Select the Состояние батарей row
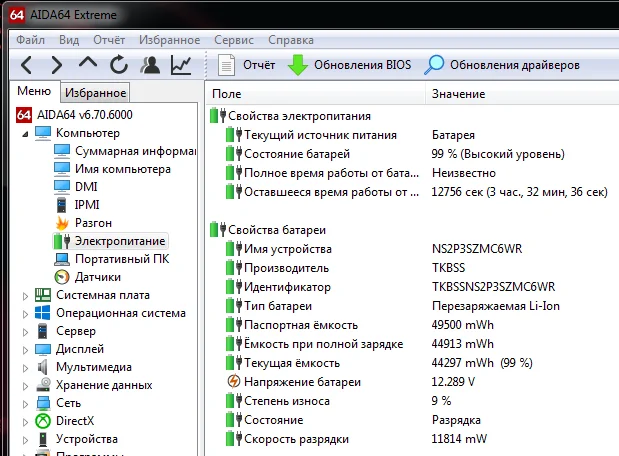Viewport: 619px width, 456px height. click(x=413, y=154)
